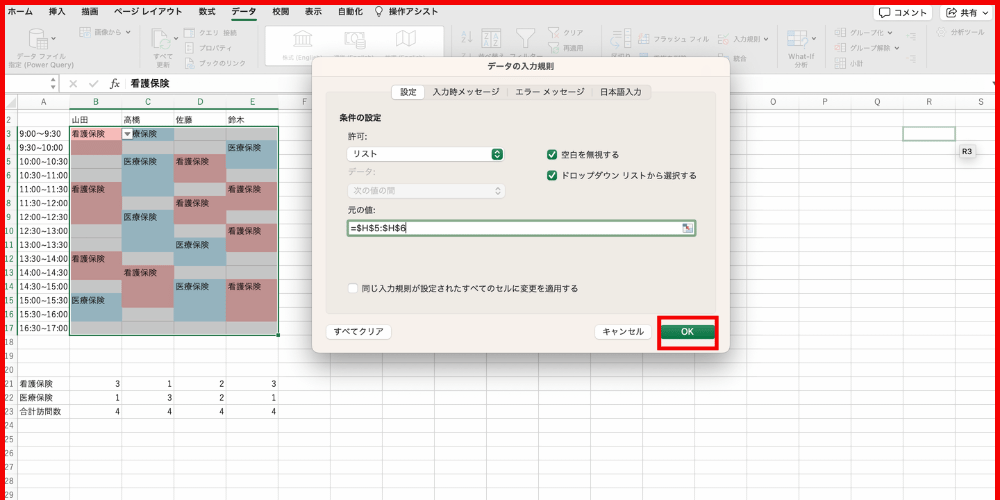Open the 許可 dropdown showing リスト
Viewport: 1000px width, 500px height.
click(x=425, y=154)
